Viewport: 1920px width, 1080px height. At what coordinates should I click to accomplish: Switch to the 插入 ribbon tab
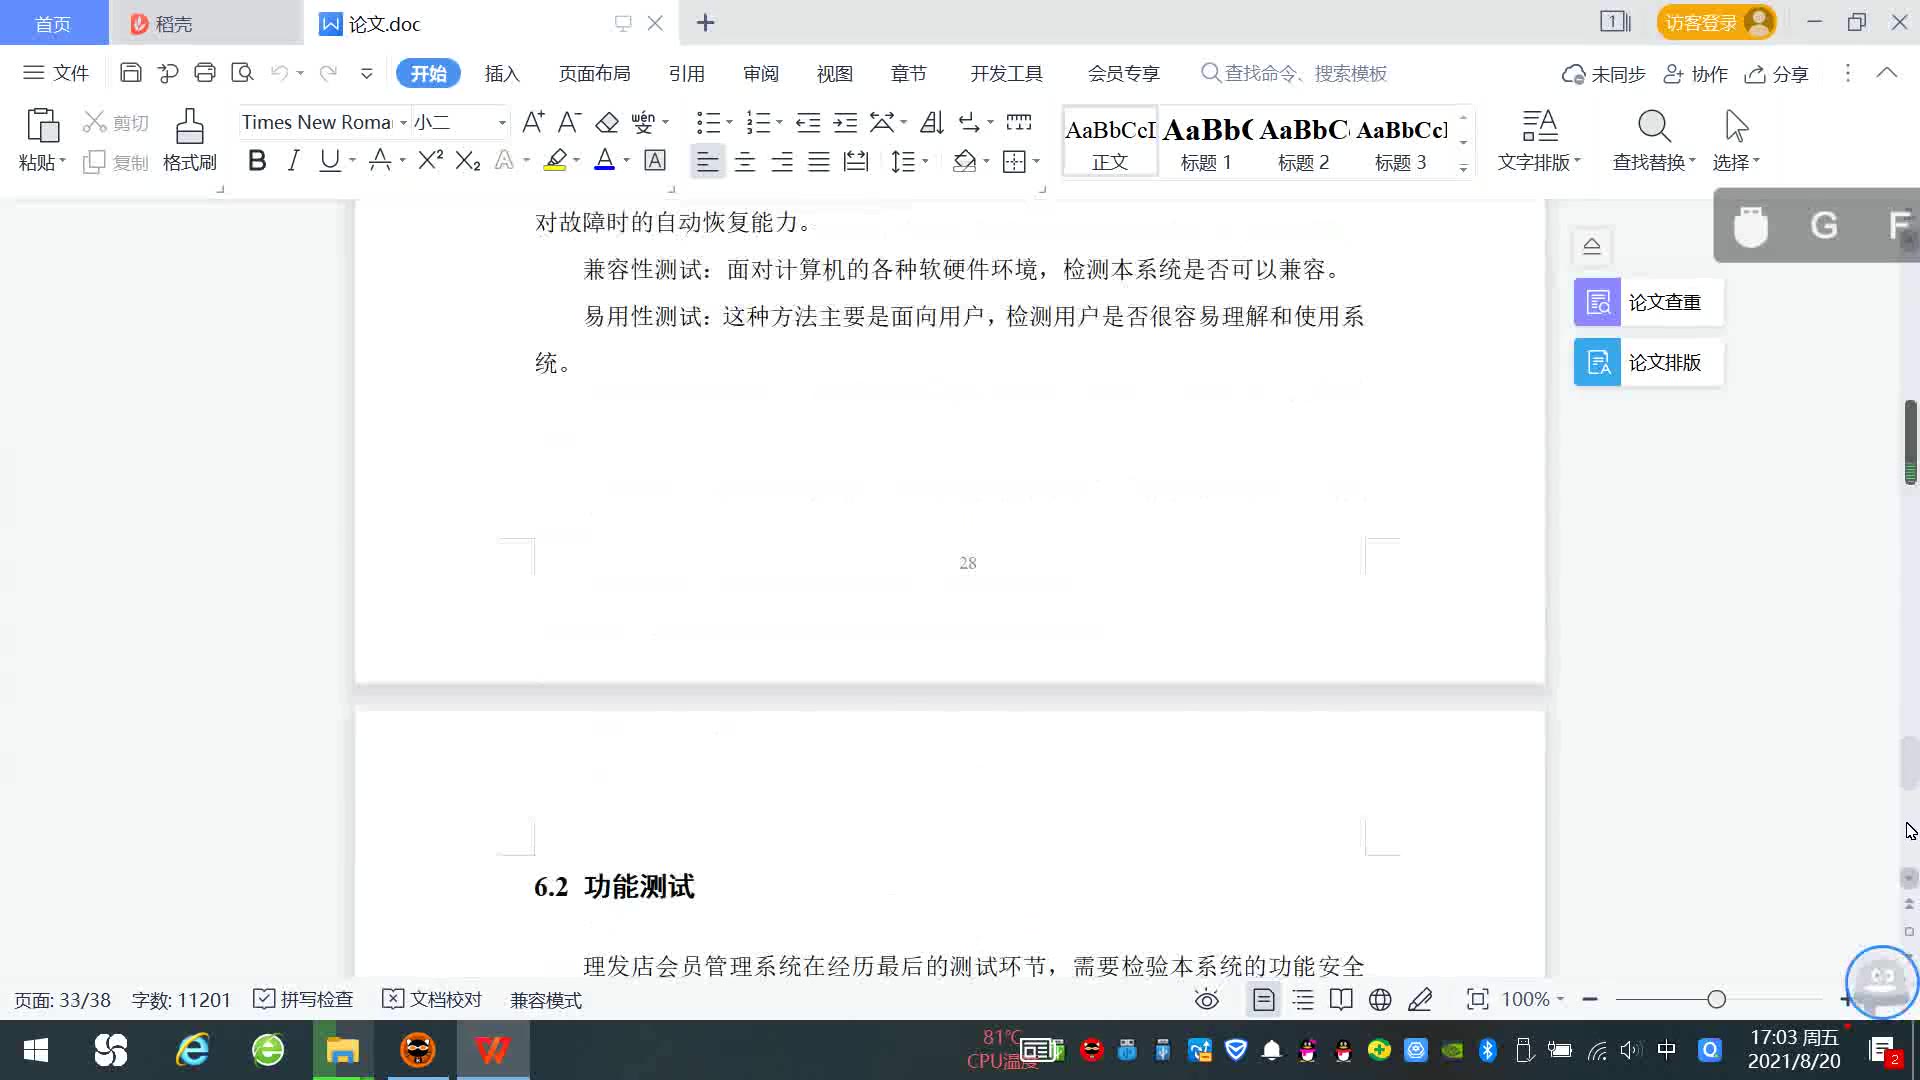[x=502, y=74]
